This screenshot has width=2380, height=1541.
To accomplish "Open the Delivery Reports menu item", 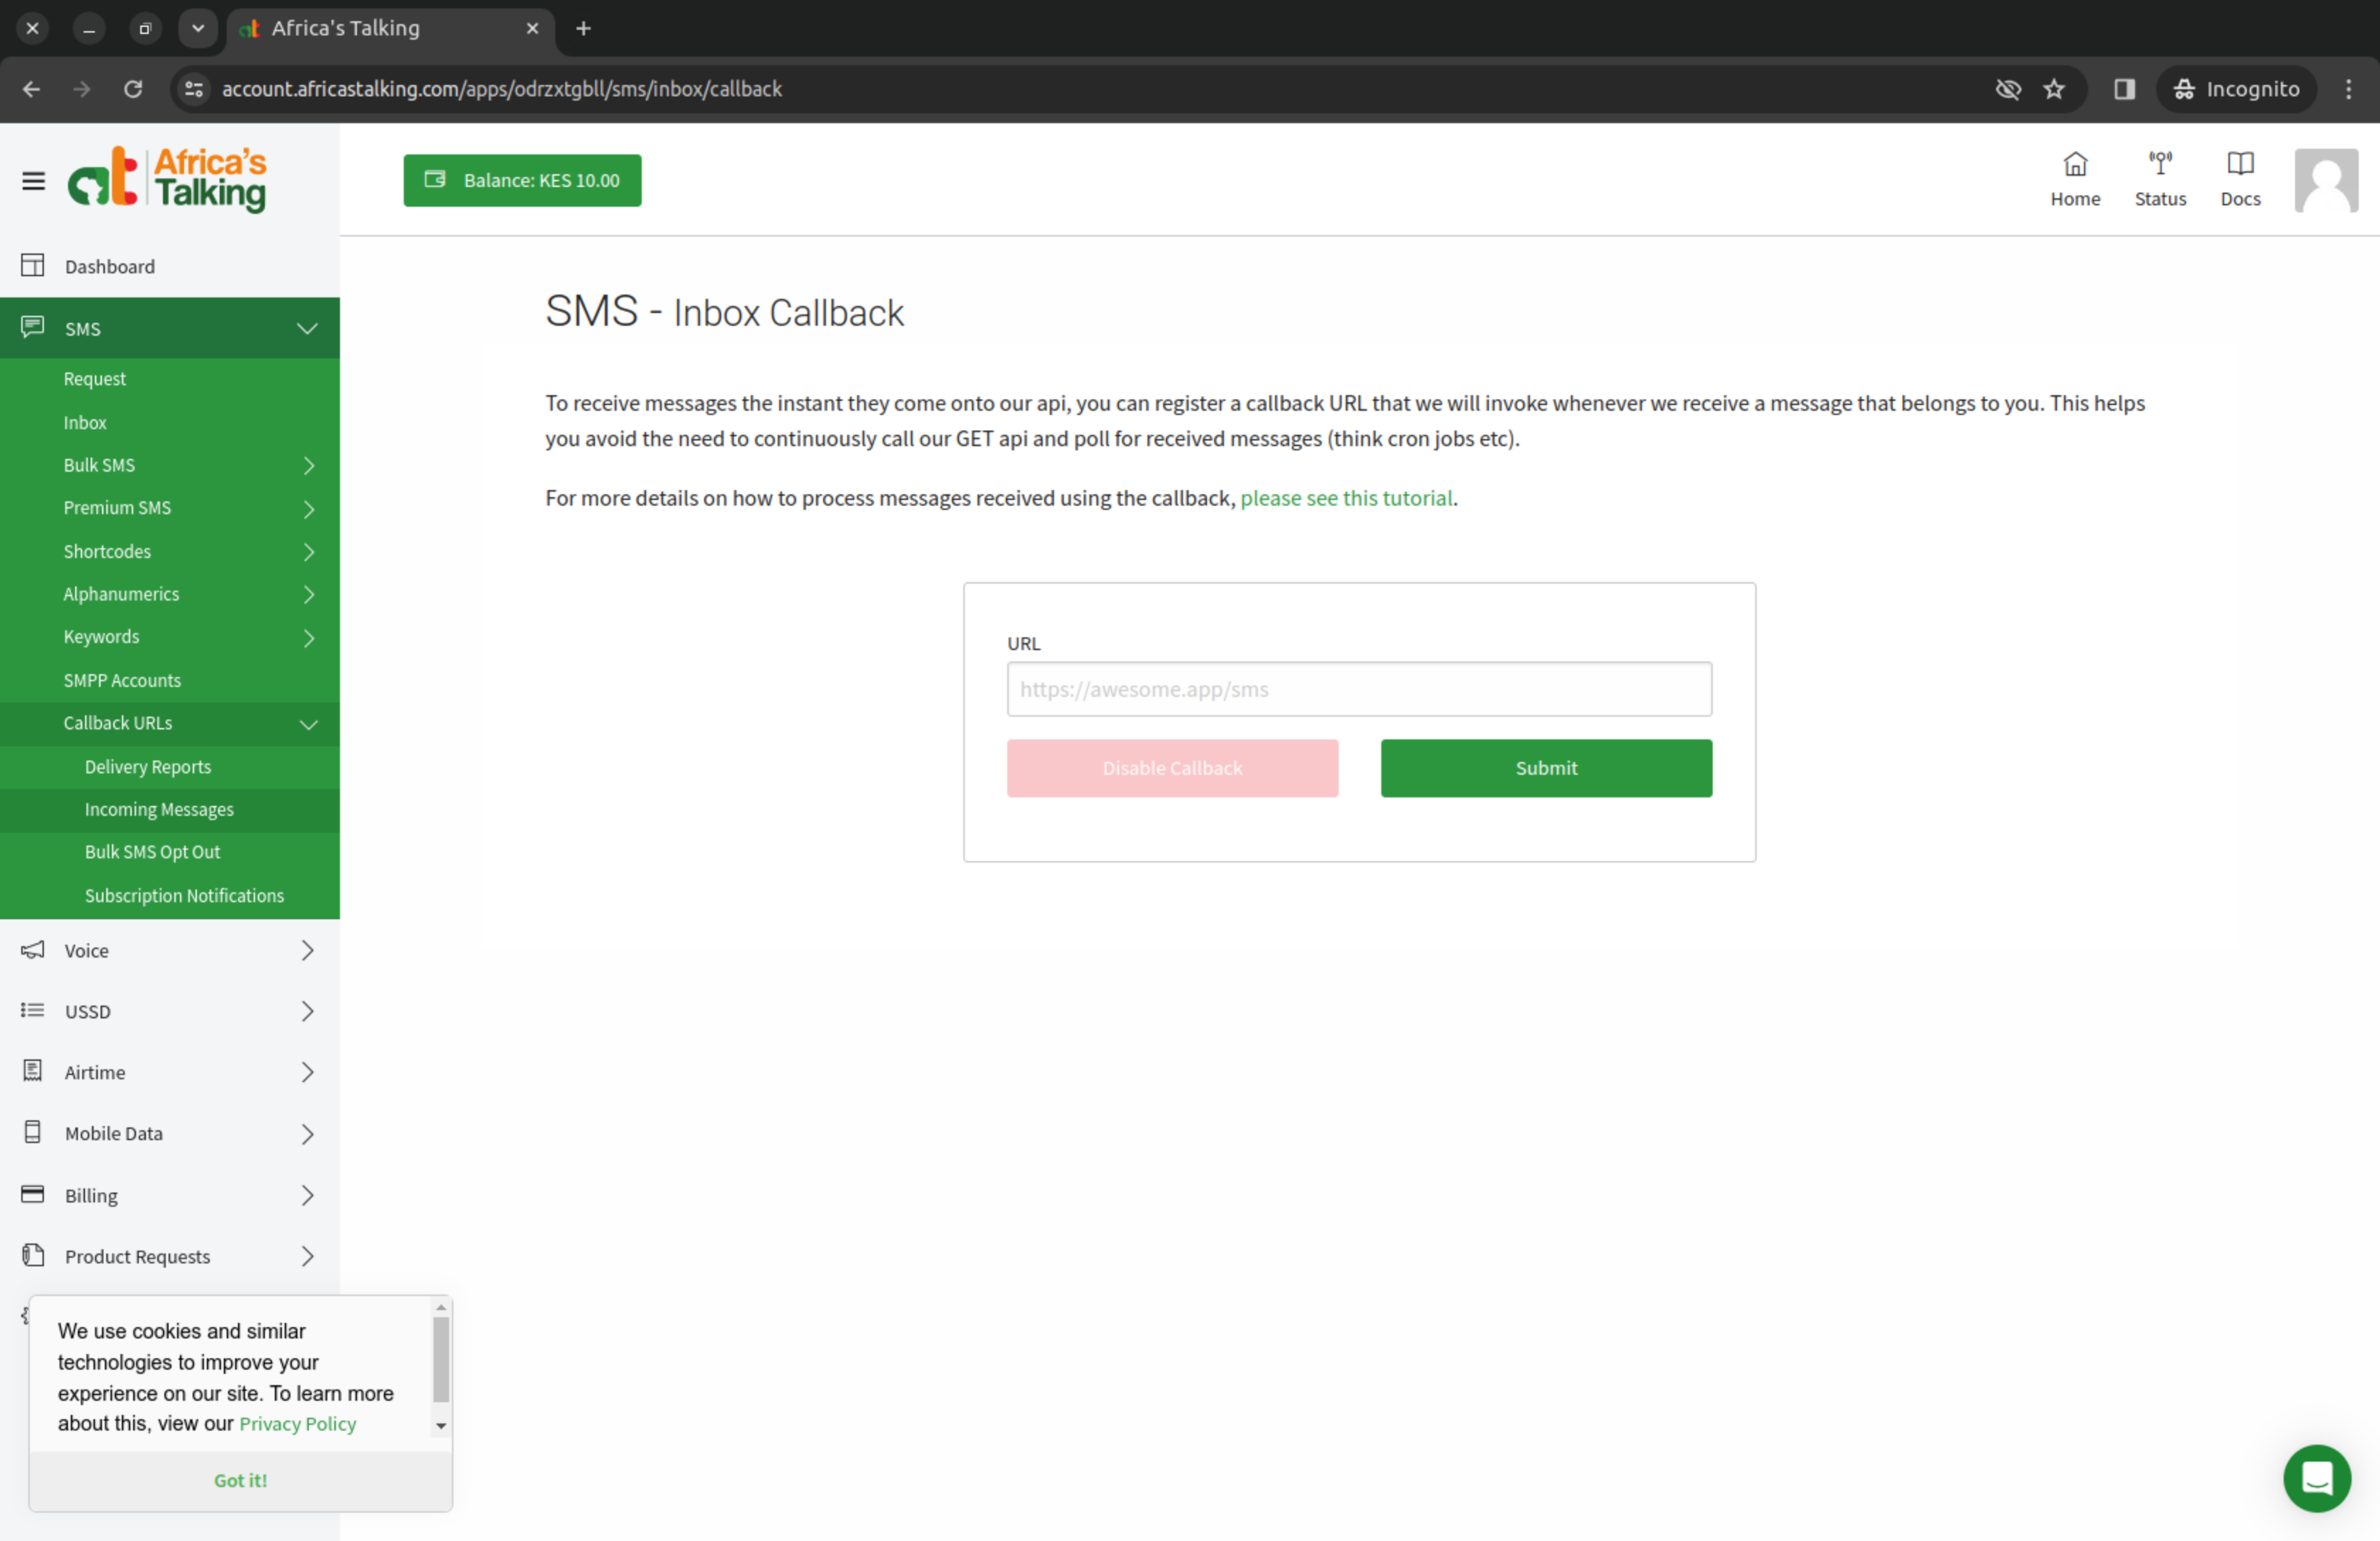I will pyautogui.click(x=148, y=767).
